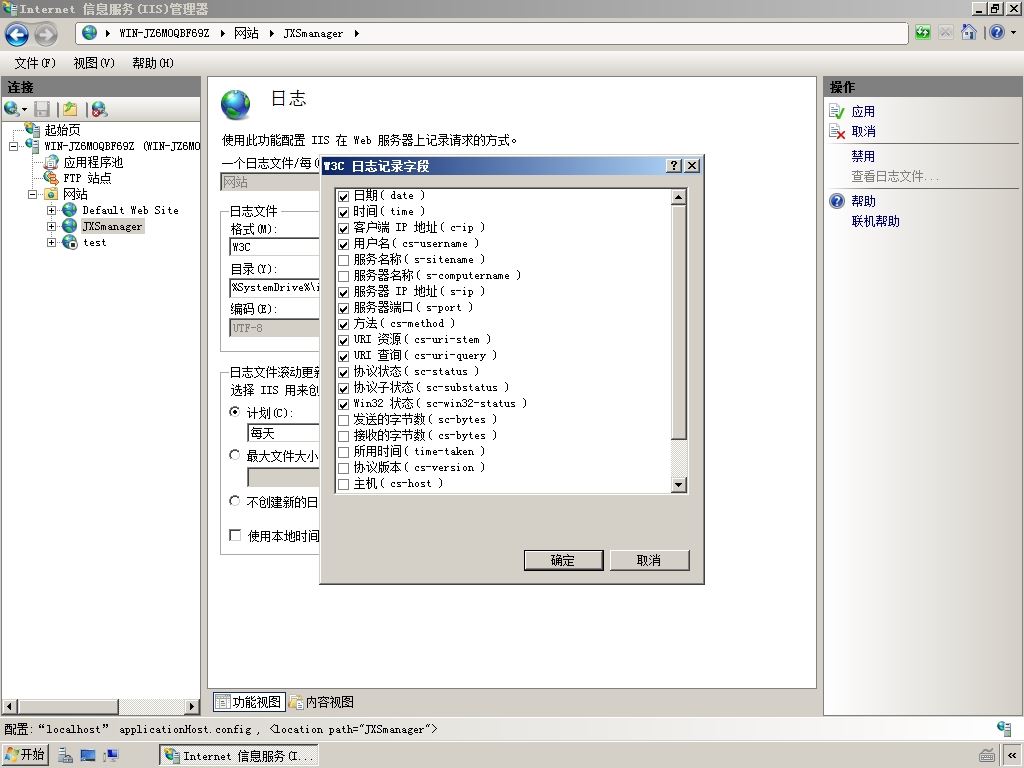Enable 所用时间 (time-taken) field
Viewport: 1024px width, 768px height.
[x=344, y=452]
